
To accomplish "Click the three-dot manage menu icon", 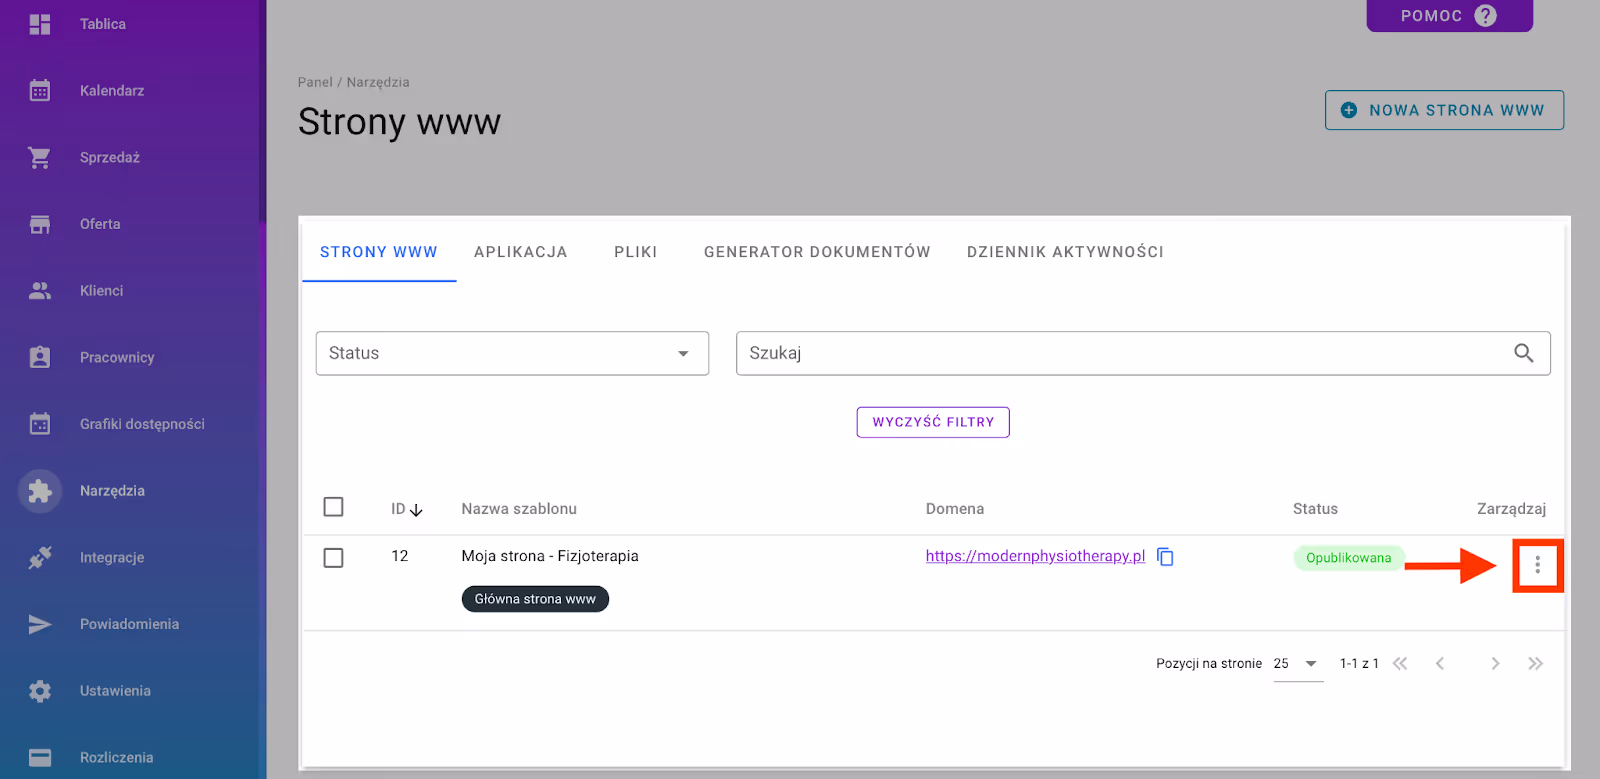I will [x=1537, y=566].
